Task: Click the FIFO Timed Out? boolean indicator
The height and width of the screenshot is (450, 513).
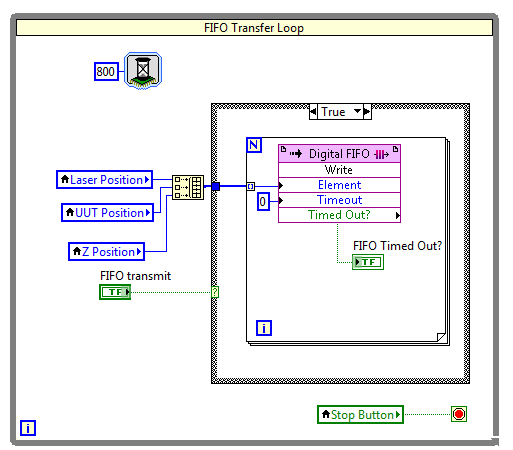Action: point(368,262)
